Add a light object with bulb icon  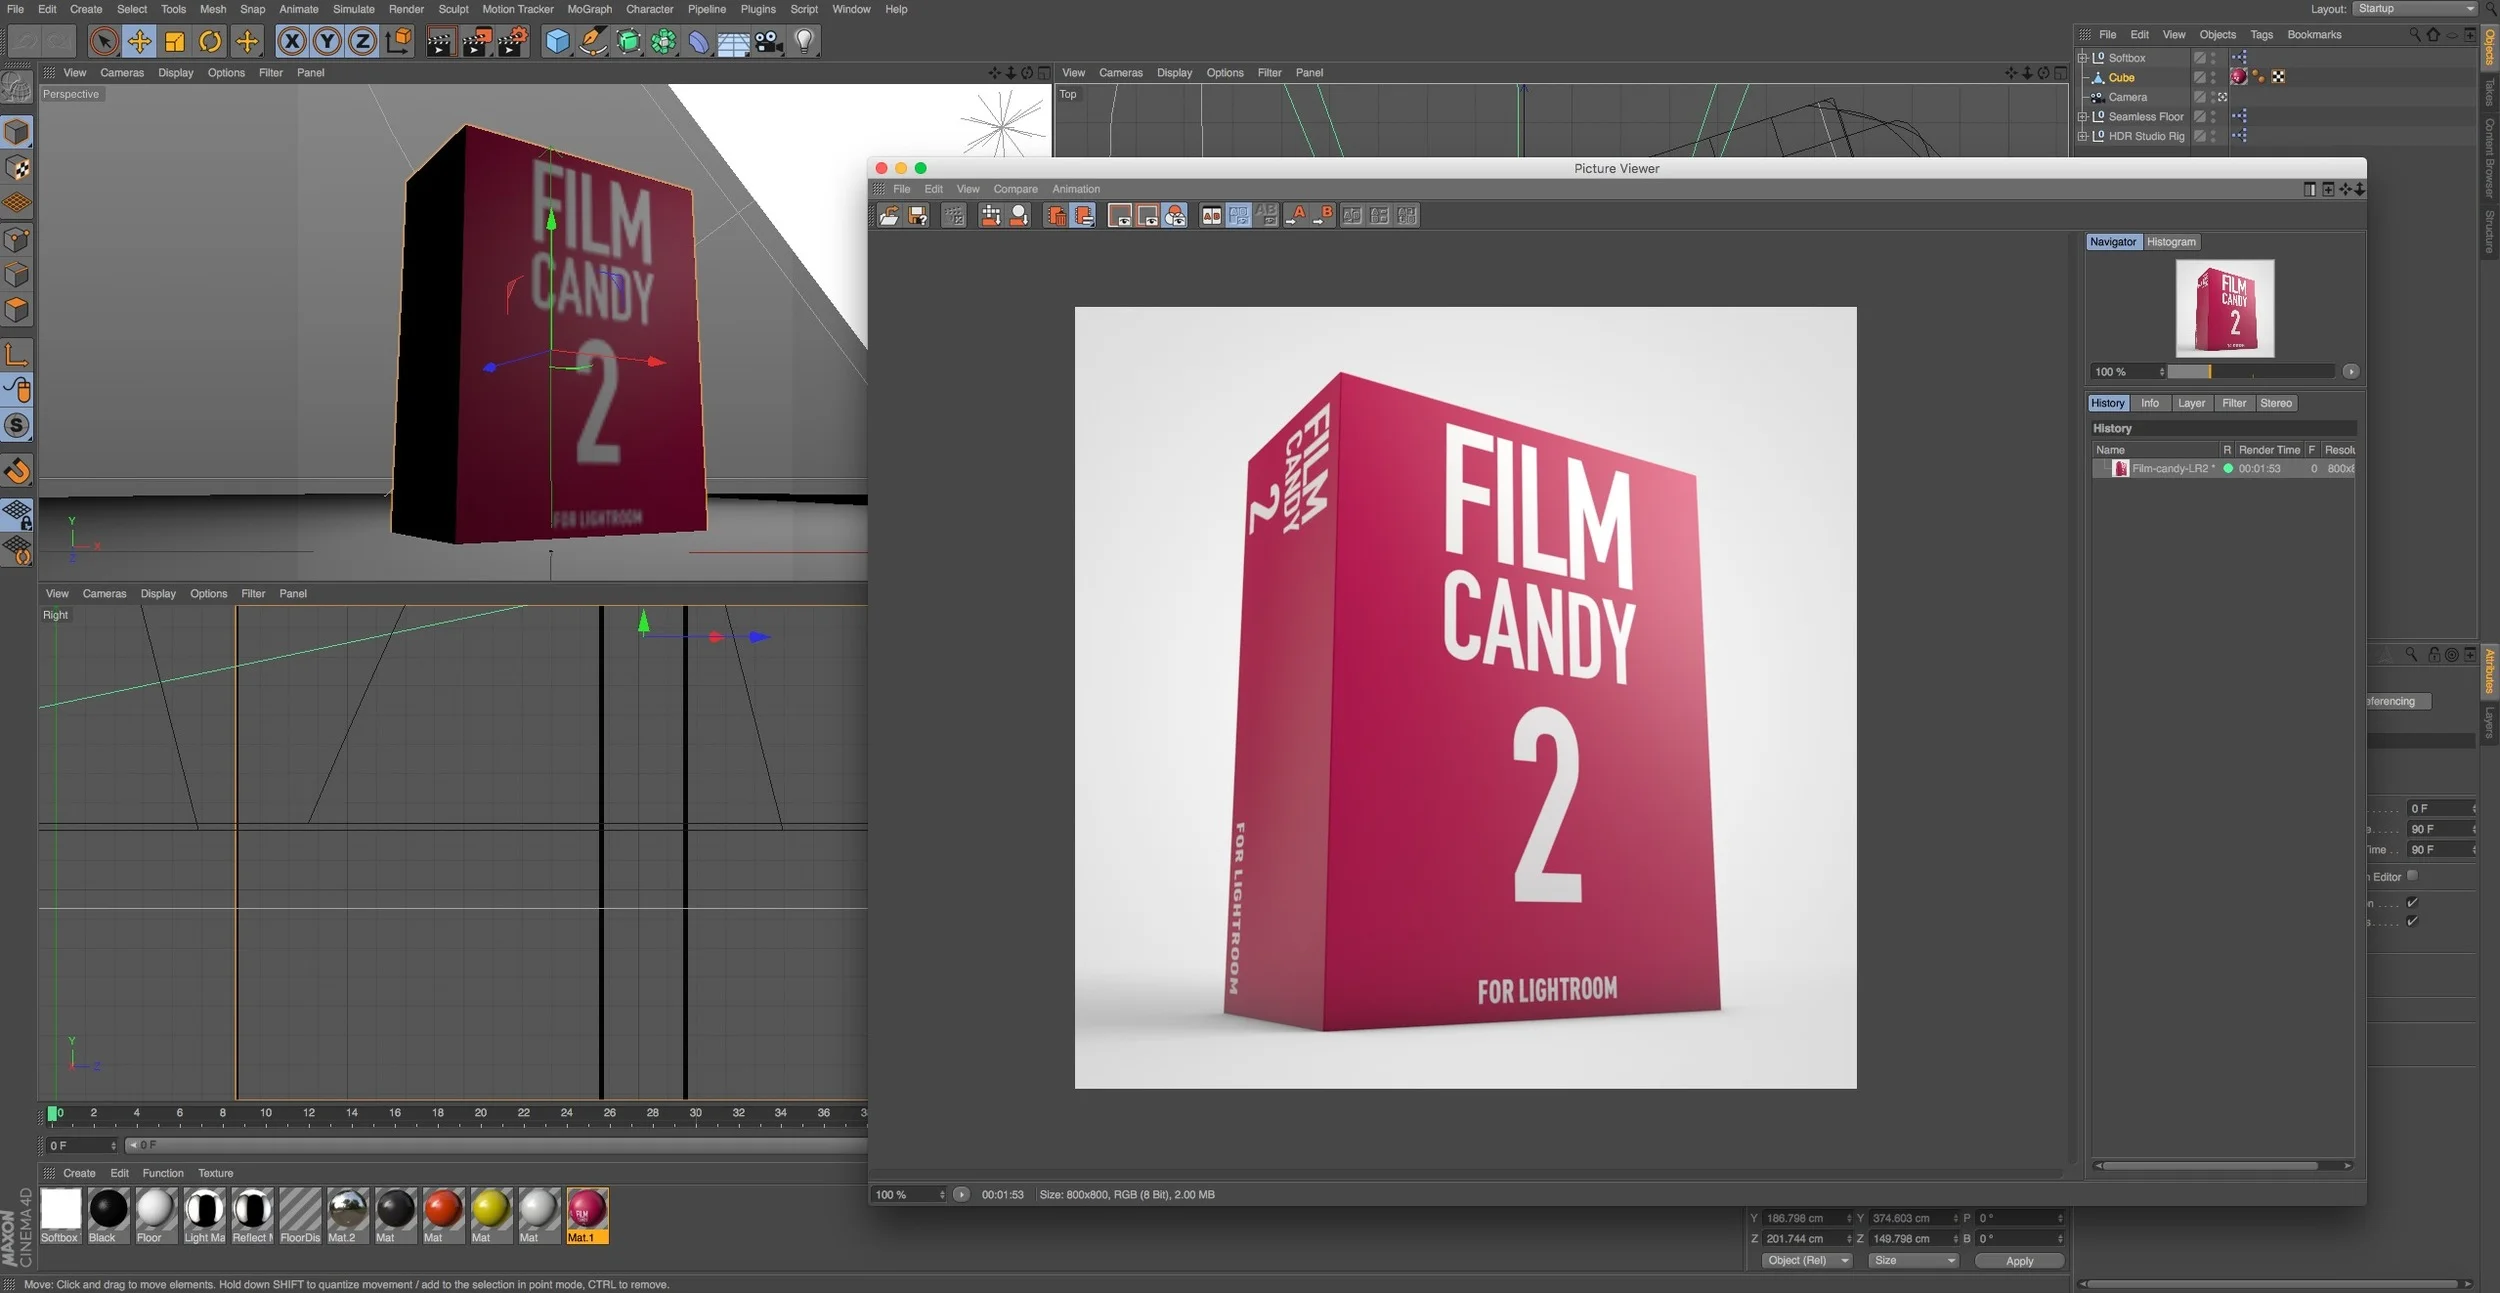click(x=804, y=41)
